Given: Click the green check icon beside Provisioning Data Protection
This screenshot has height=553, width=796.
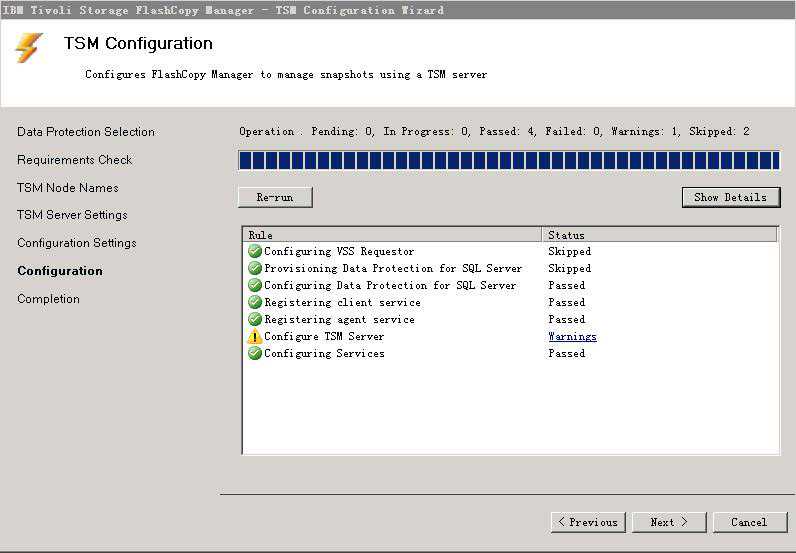Looking at the screenshot, I should point(254,269).
